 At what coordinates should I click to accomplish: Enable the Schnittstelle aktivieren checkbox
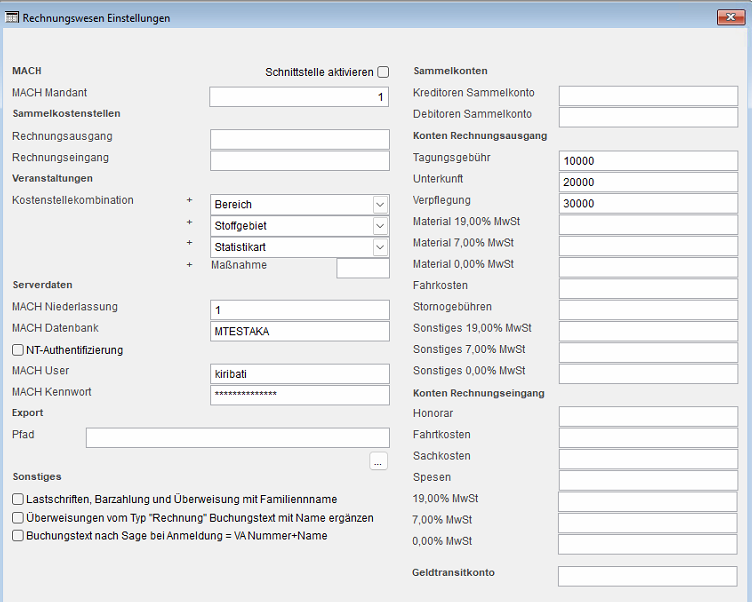coord(383,72)
